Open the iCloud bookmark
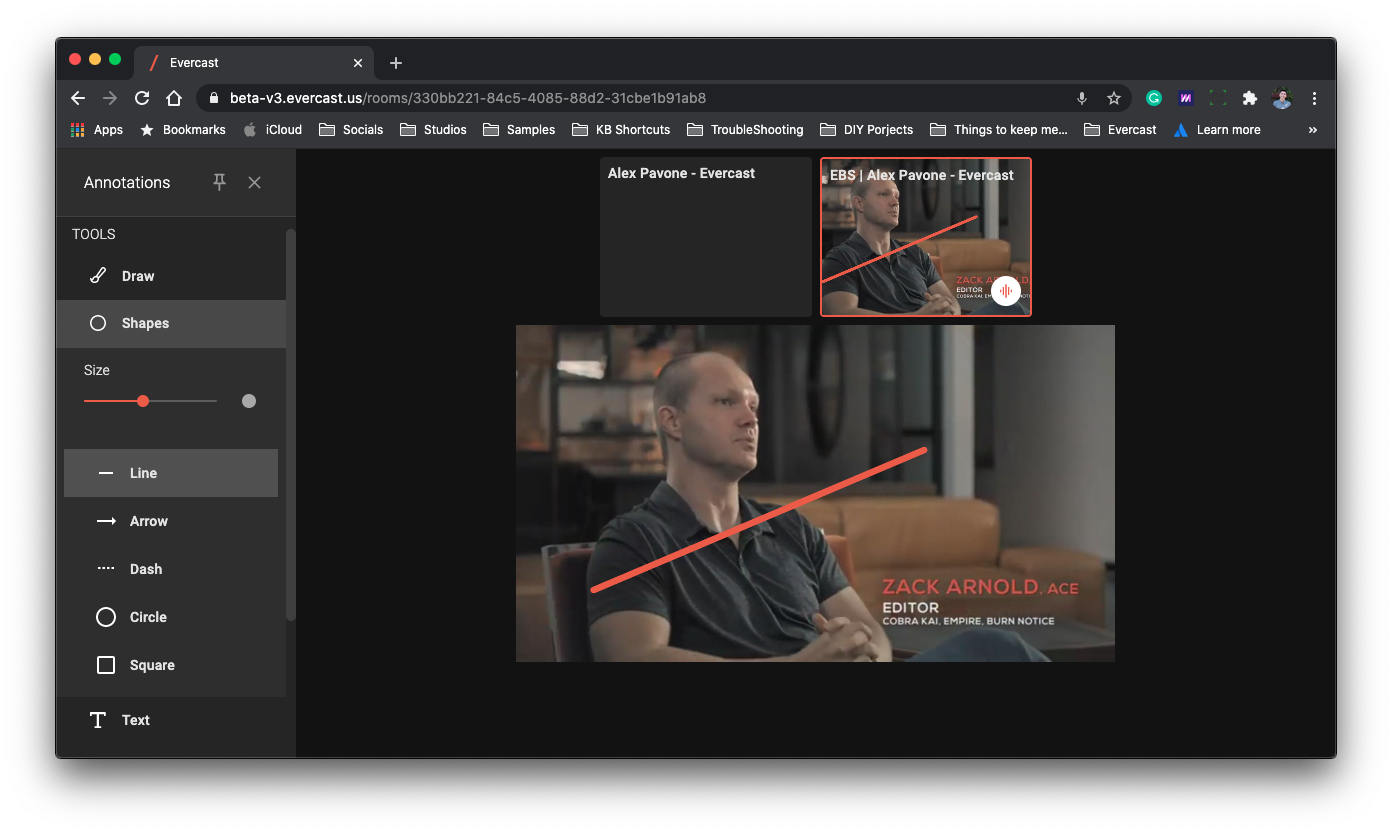 coord(272,129)
